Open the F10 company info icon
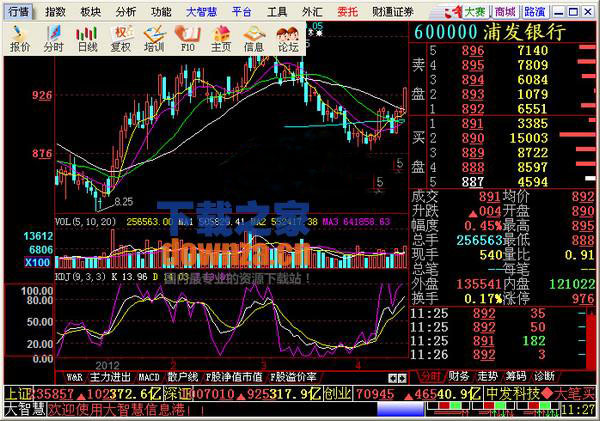This screenshot has height=421, width=600. [188, 39]
